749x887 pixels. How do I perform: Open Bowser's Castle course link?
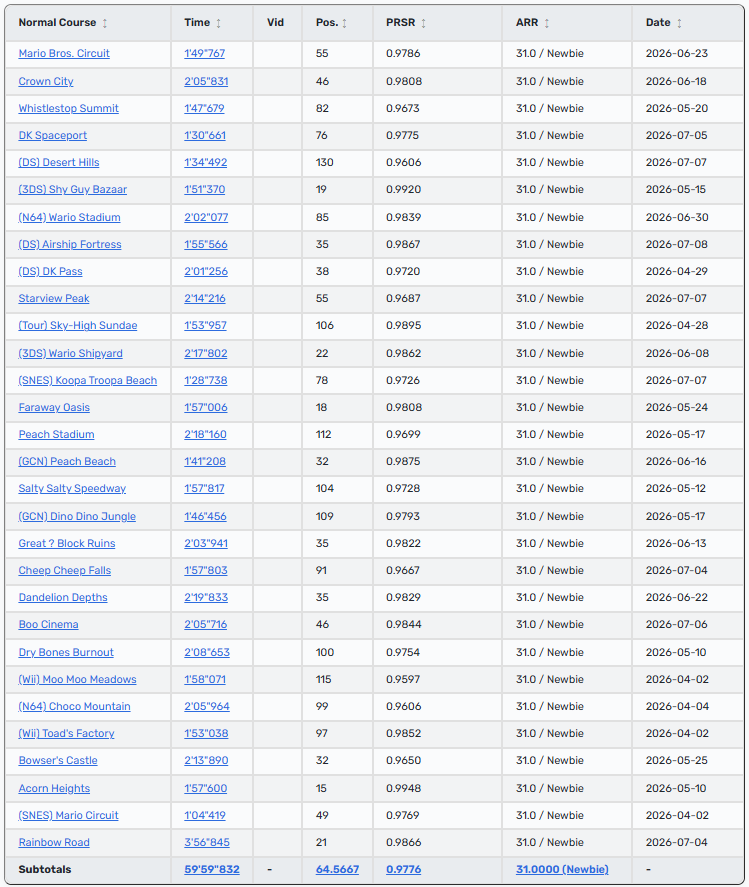tap(58, 761)
